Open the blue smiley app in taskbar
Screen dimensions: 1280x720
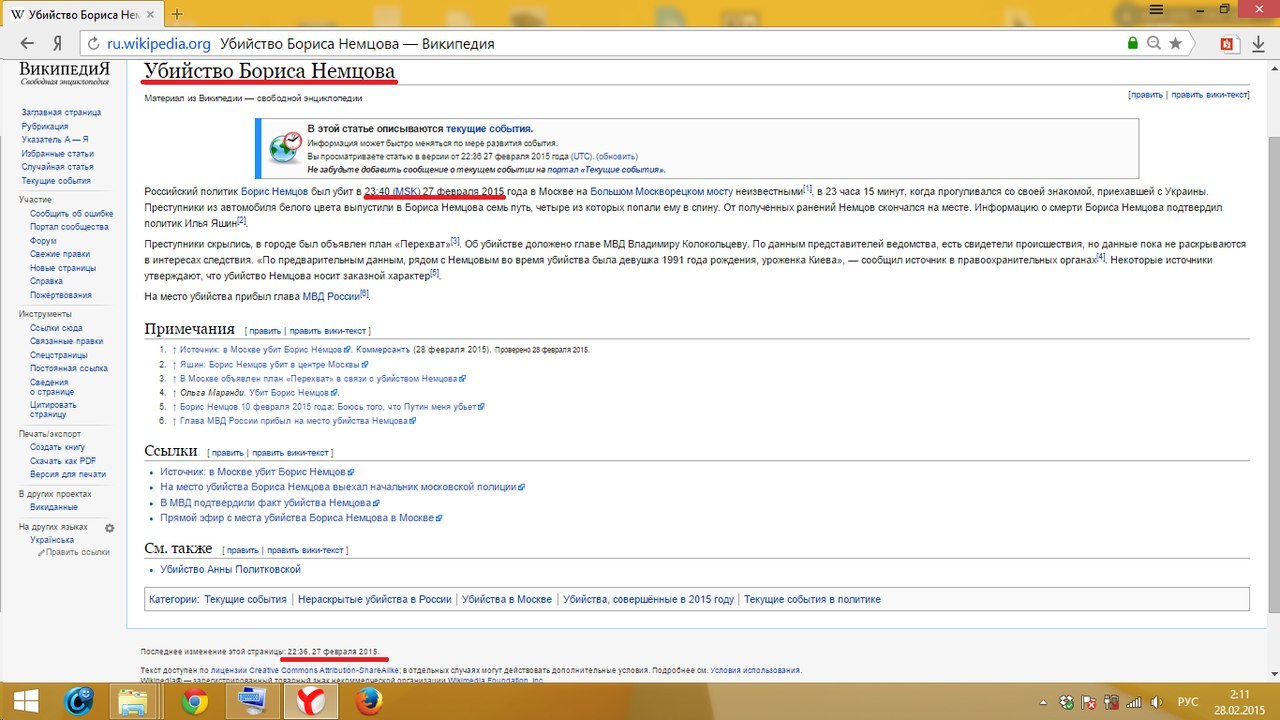(x=79, y=702)
